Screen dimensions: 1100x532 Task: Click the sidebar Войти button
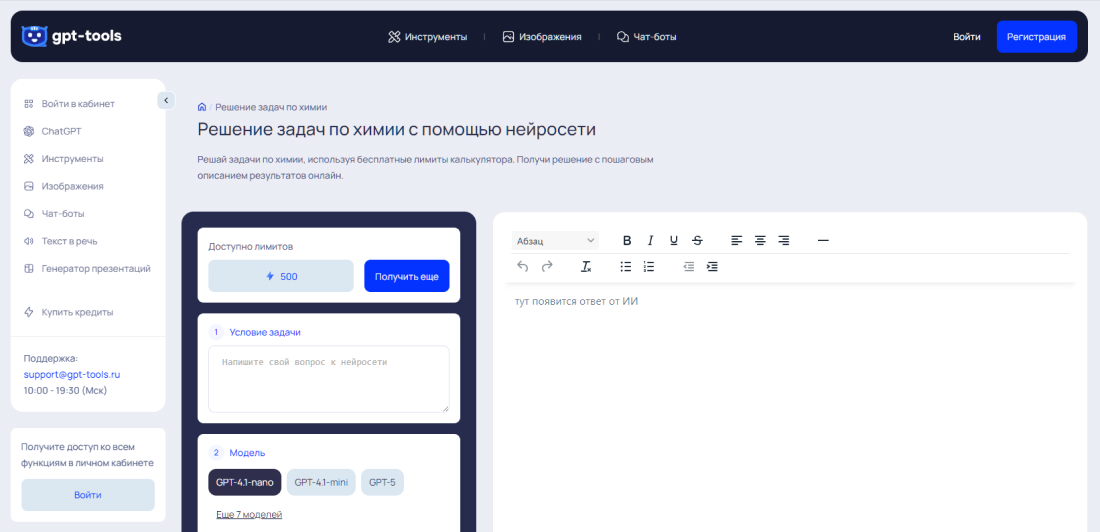(88, 495)
